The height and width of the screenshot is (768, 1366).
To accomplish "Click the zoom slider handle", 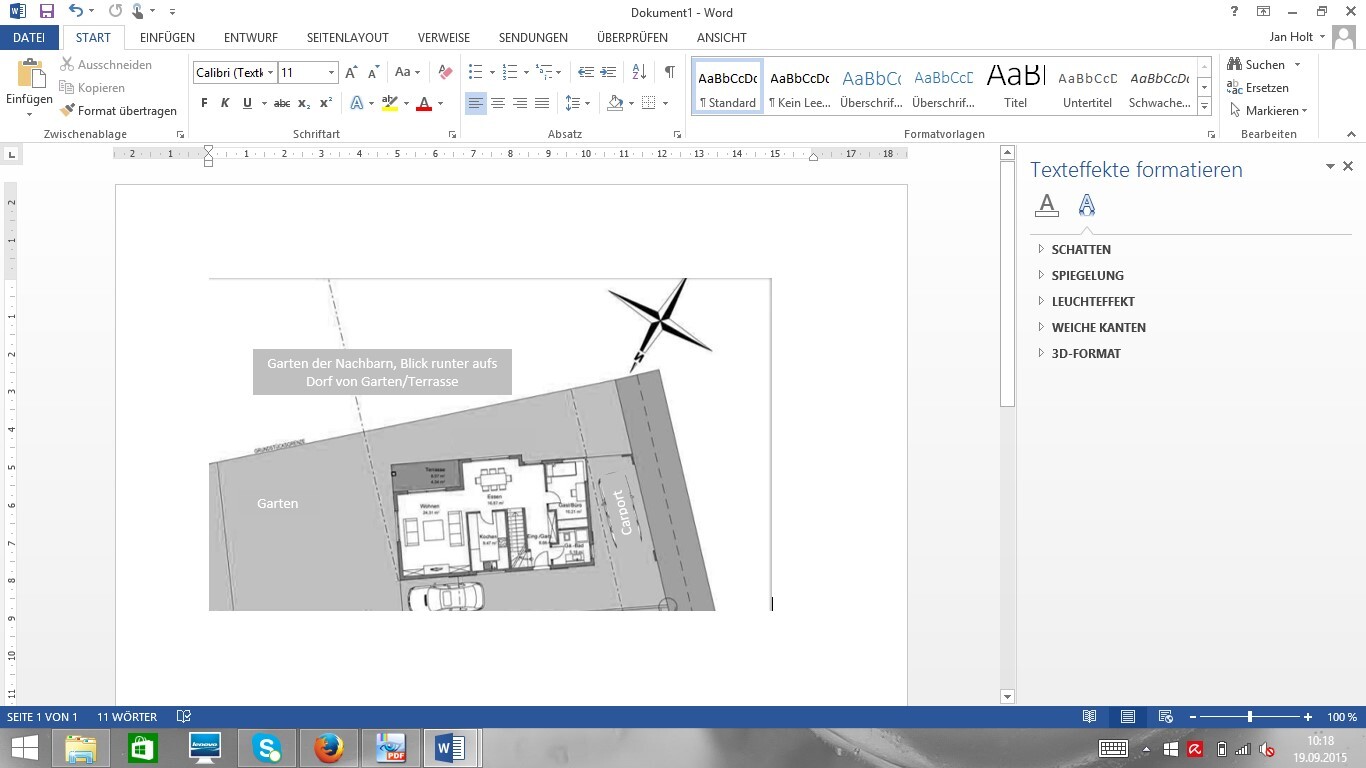I will [1250, 717].
